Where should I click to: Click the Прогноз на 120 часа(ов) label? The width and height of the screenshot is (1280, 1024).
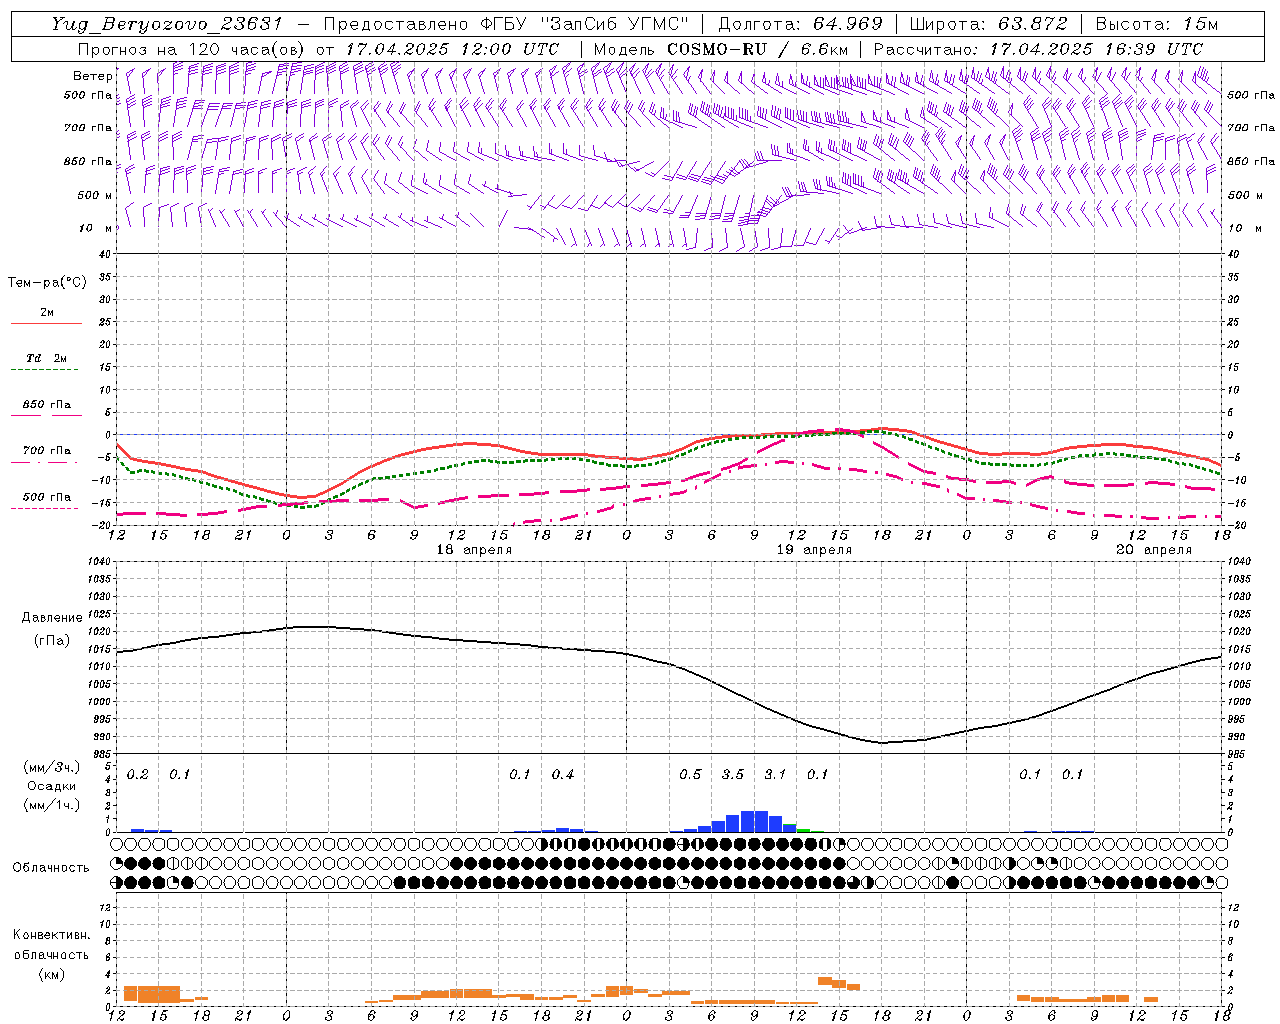tap(192, 49)
